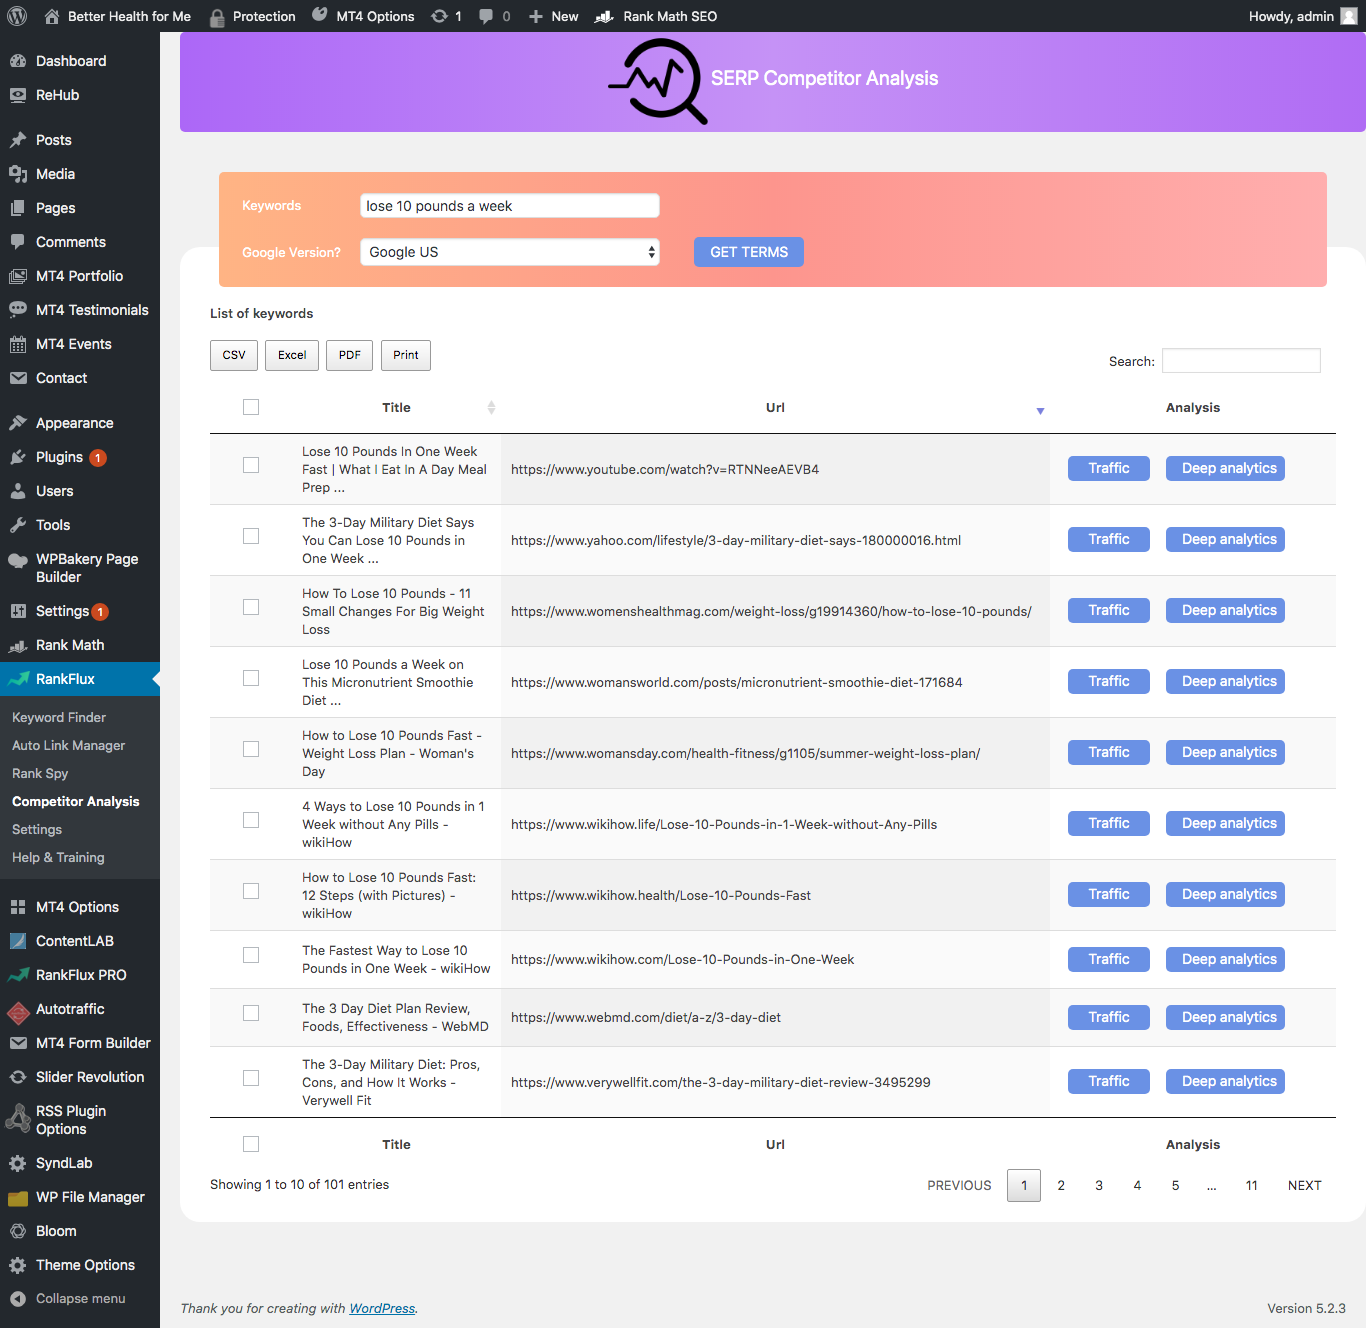Image resolution: width=1366 pixels, height=1328 pixels.
Task: Click the WordPress logo icon
Action: tap(17, 16)
